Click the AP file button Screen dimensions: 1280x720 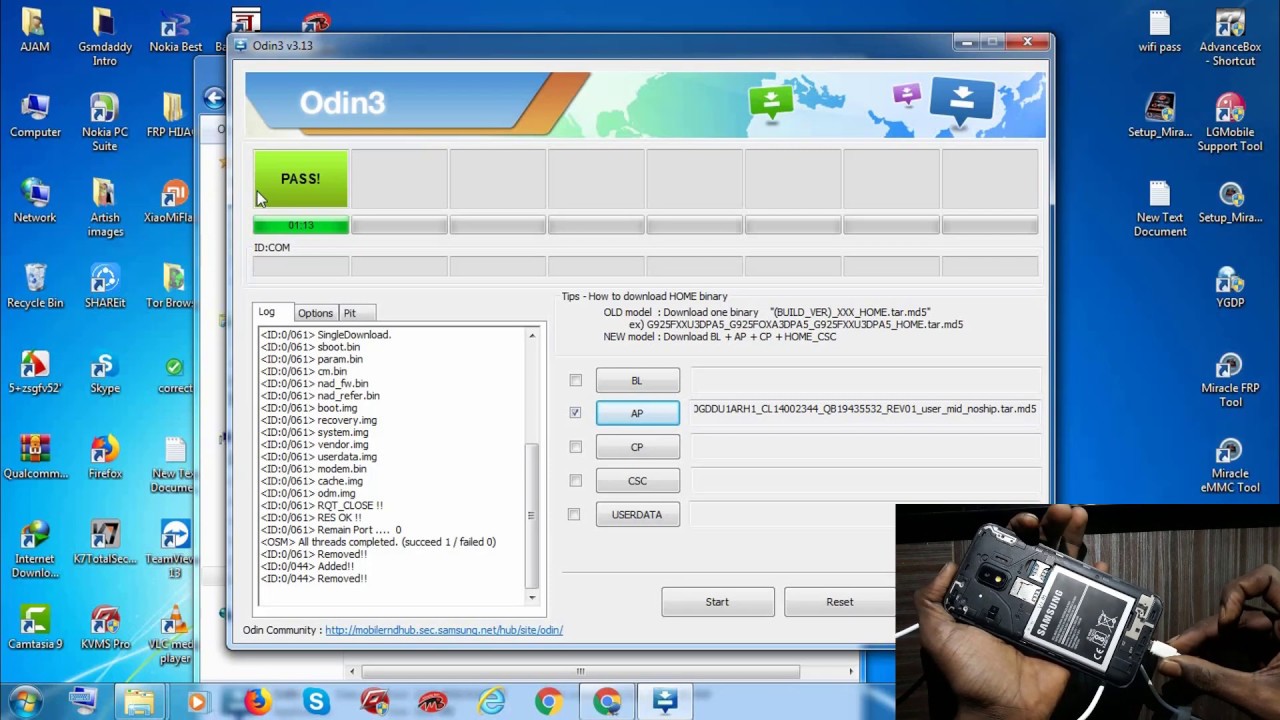pos(637,413)
